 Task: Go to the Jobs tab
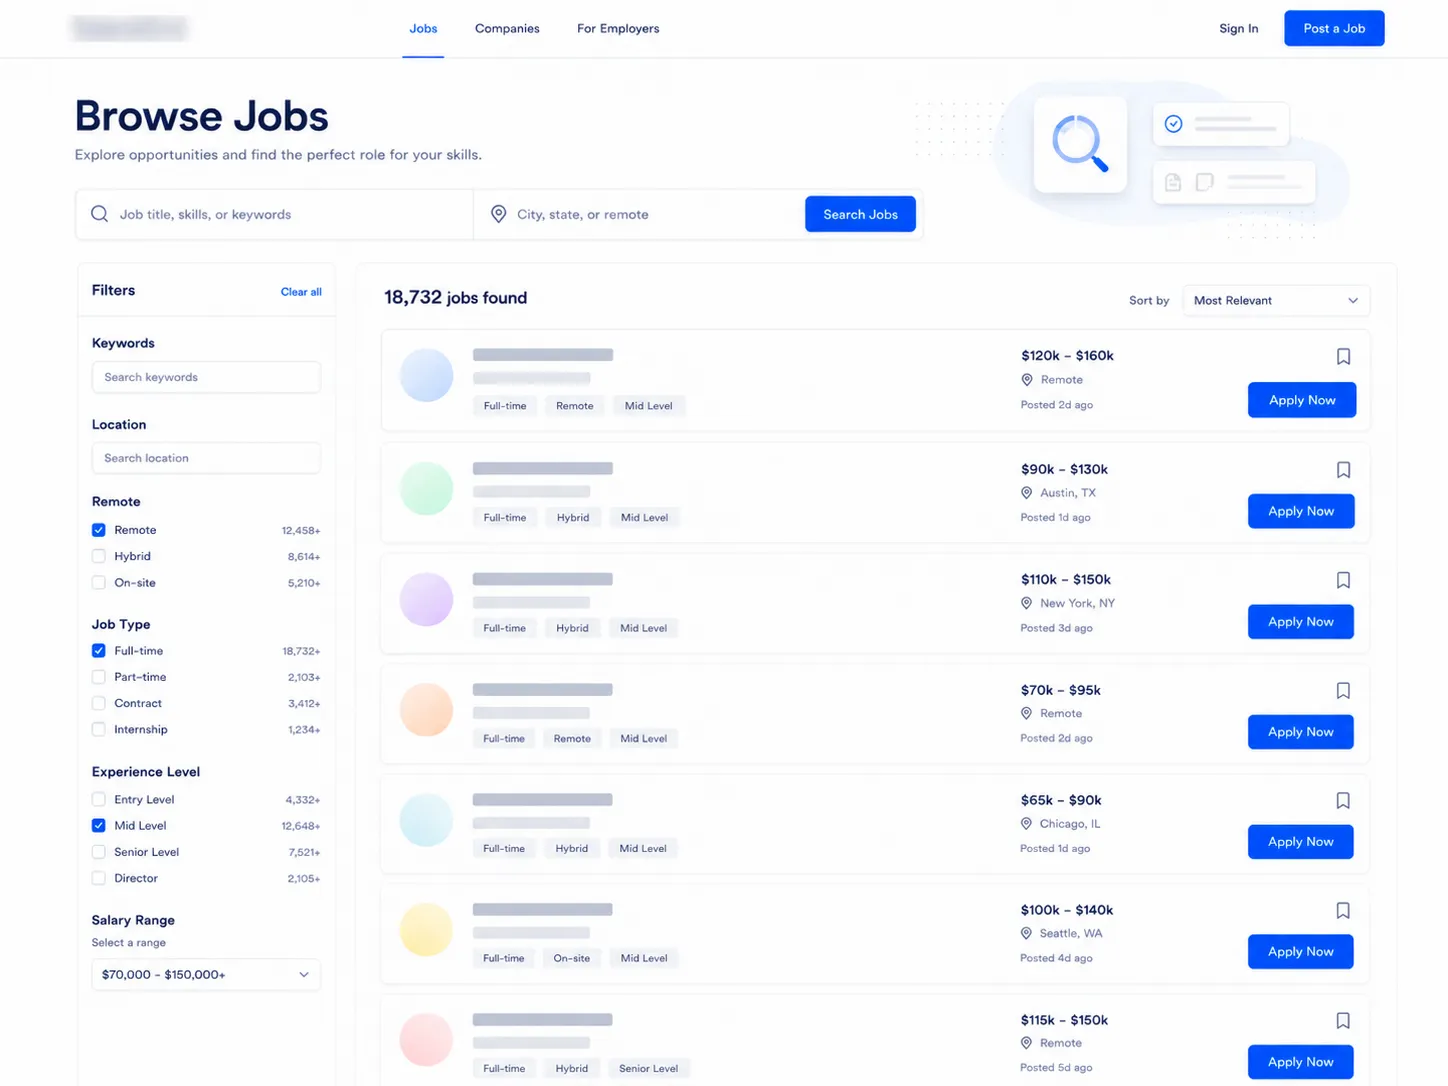click(423, 28)
